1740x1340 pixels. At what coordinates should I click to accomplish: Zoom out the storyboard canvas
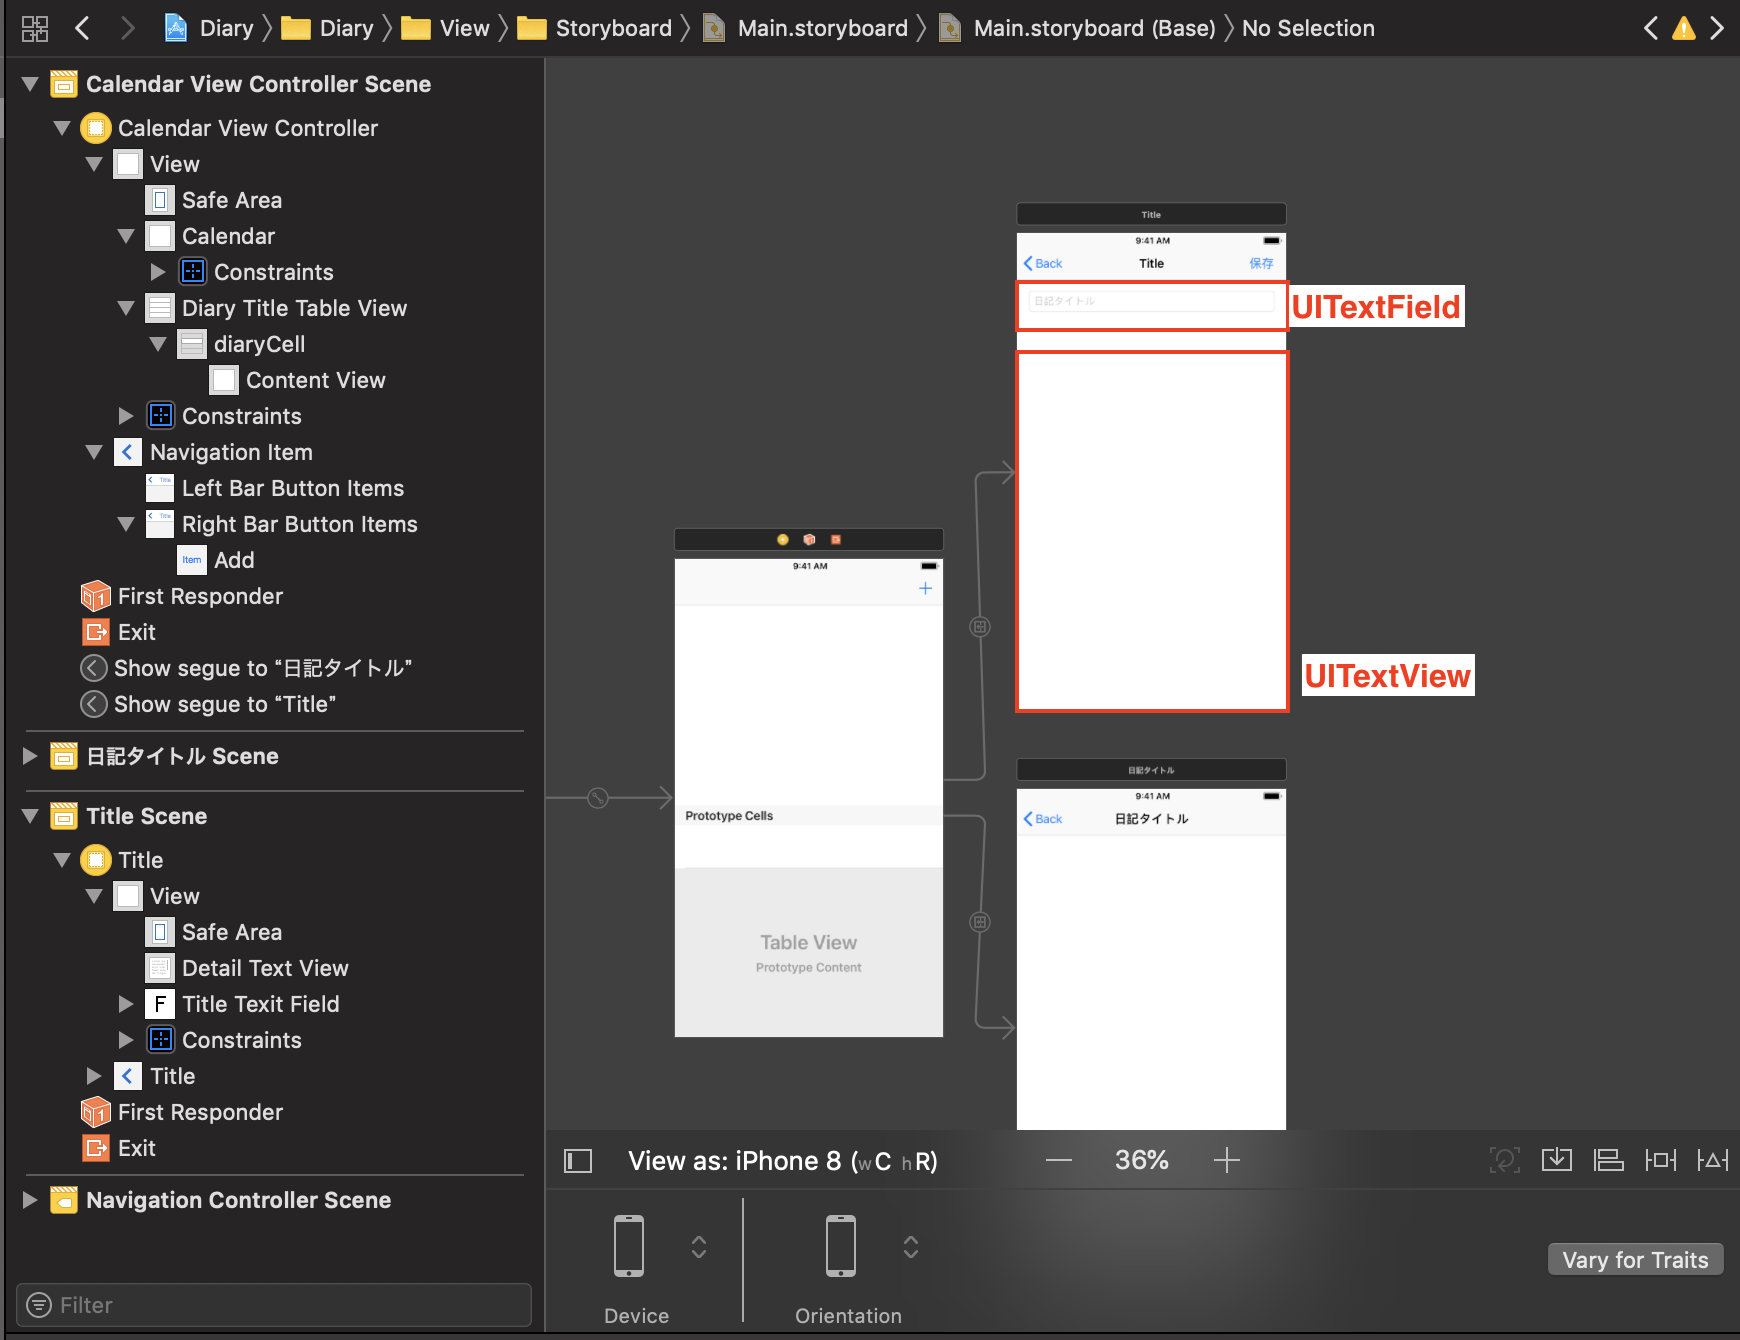click(1058, 1160)
